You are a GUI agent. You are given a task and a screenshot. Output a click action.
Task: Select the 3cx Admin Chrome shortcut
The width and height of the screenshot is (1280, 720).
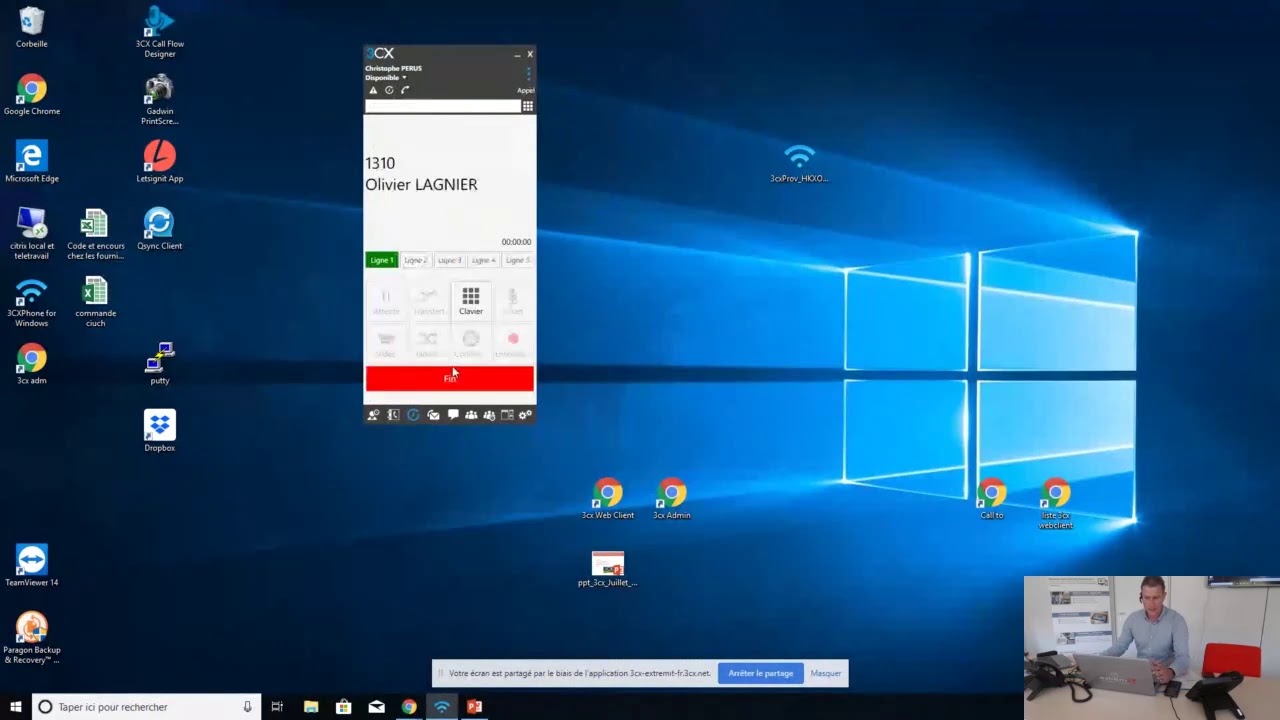(x=672, y=499)
